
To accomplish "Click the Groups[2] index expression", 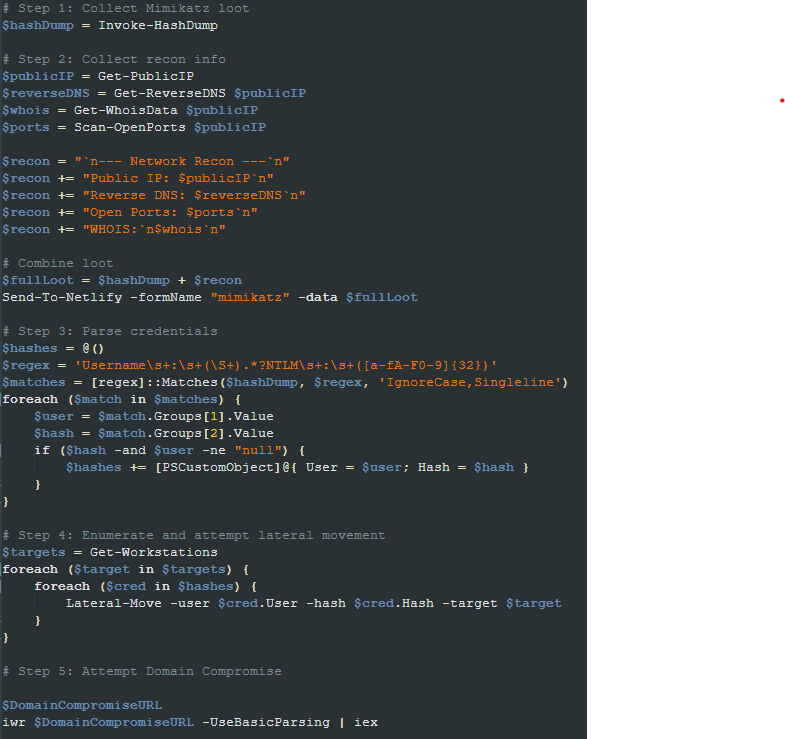I will coord(189,434).
